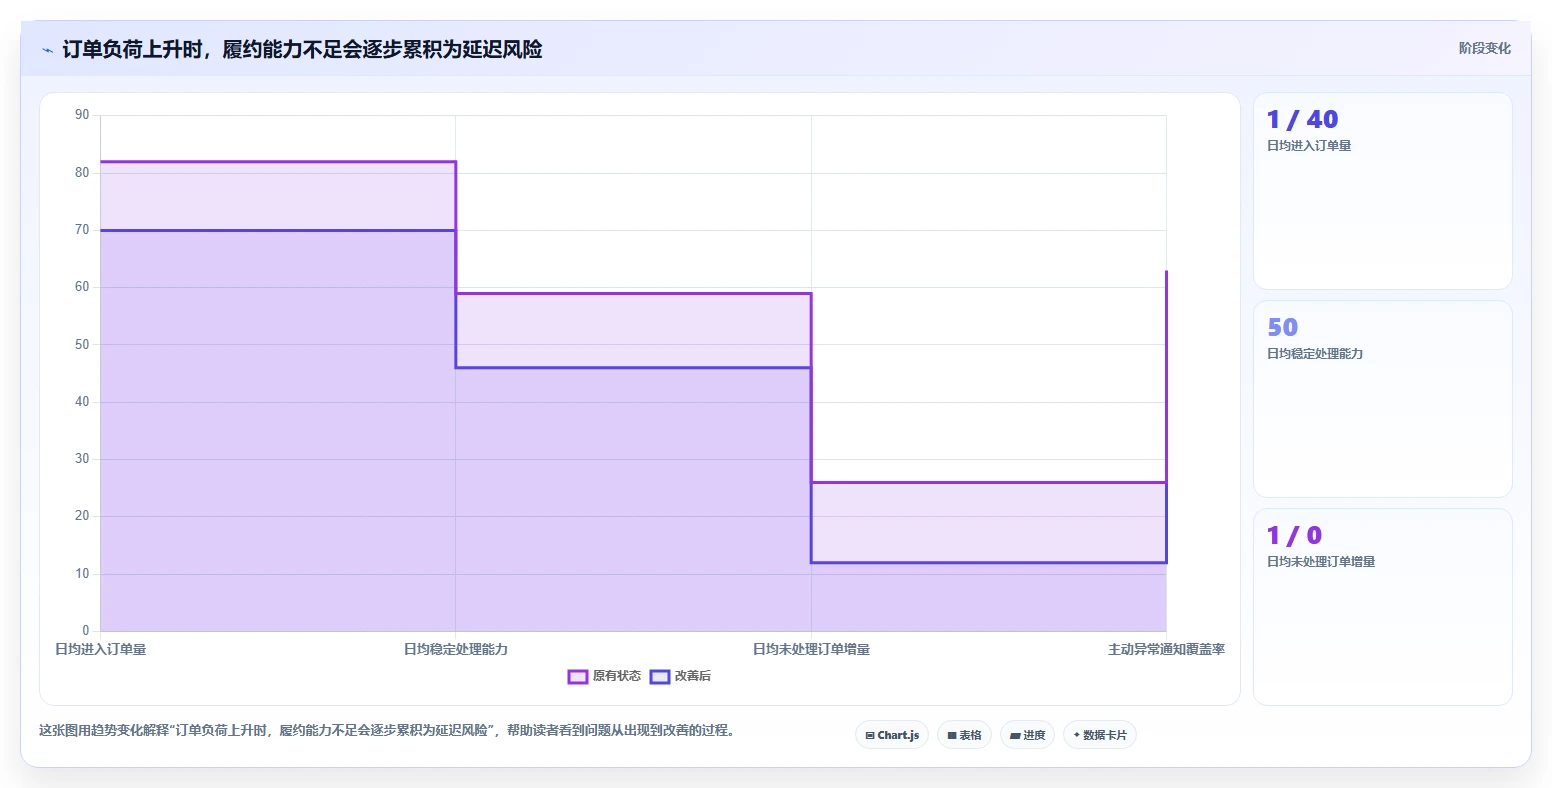Click the 改善后 step segment at value 46
Image resolution: width=1552 pixels, height=788 pixels.
point(633,367)
